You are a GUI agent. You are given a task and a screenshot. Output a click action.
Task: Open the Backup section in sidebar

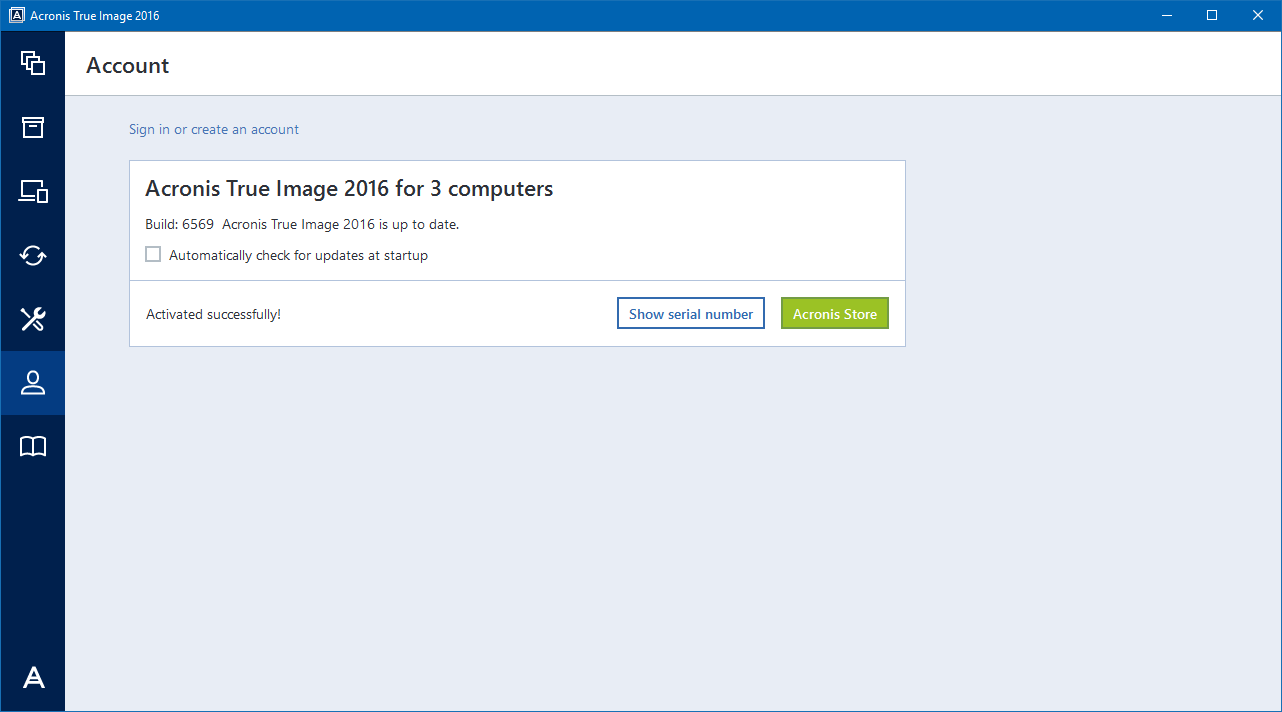click(x=33, y=63)
